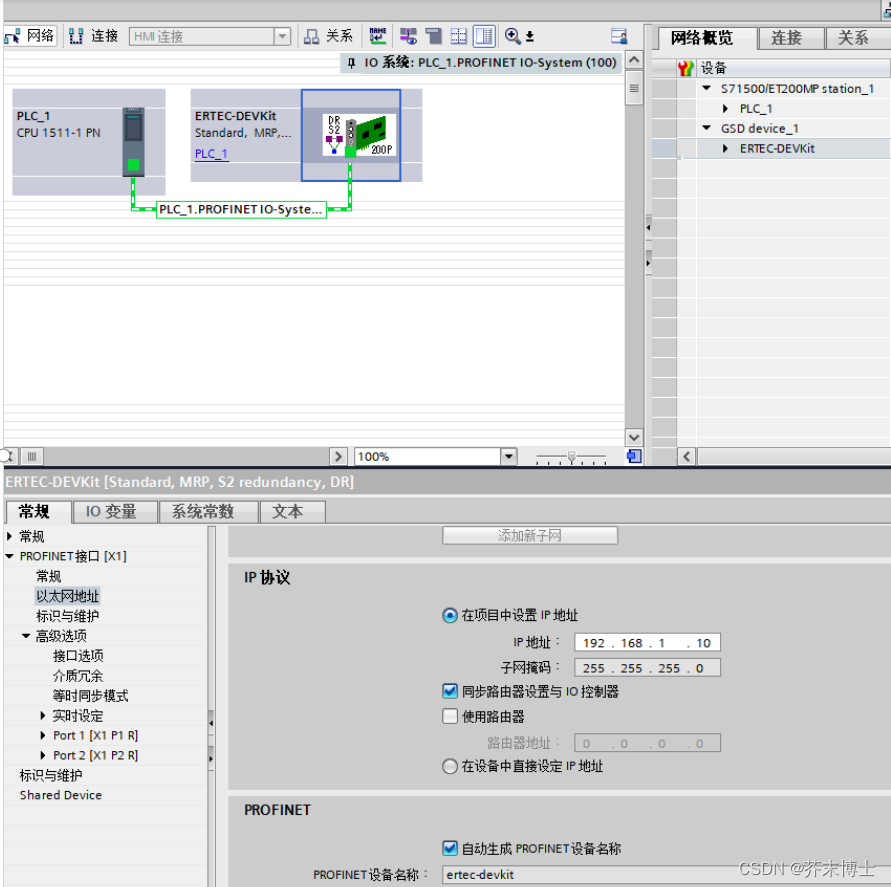The width and height of the screenshot is (891, 887).
Task: Click the gray page-break toolbar icon
Action: coord(434,36)
